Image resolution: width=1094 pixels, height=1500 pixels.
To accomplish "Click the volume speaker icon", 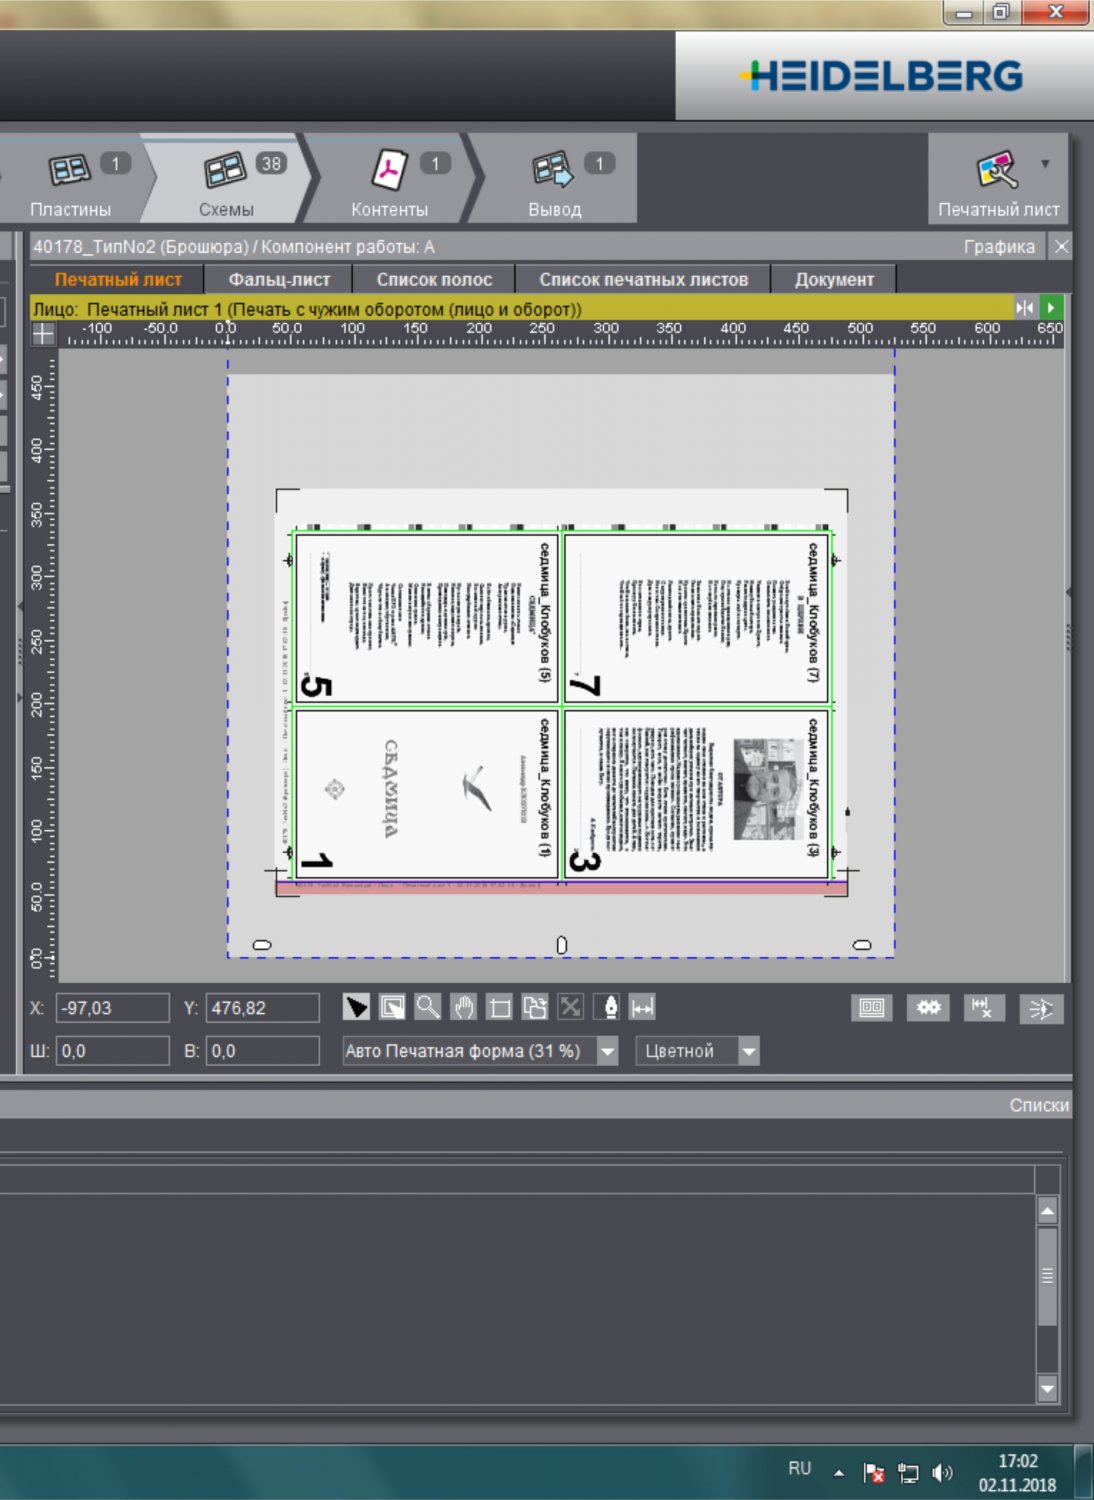I will 942,1472.
